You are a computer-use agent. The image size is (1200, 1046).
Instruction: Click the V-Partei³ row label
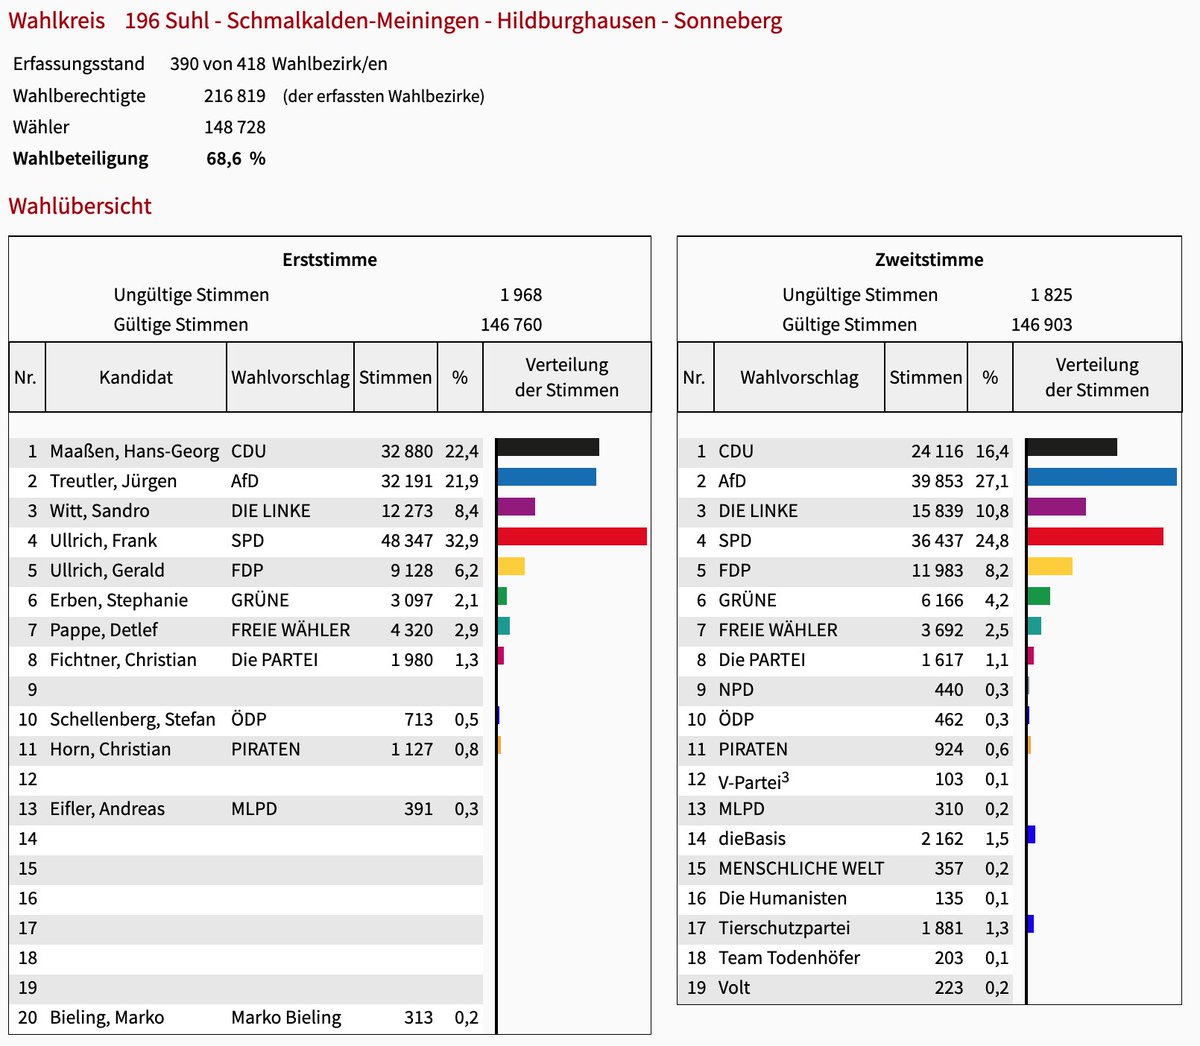[x=754, y=779]
